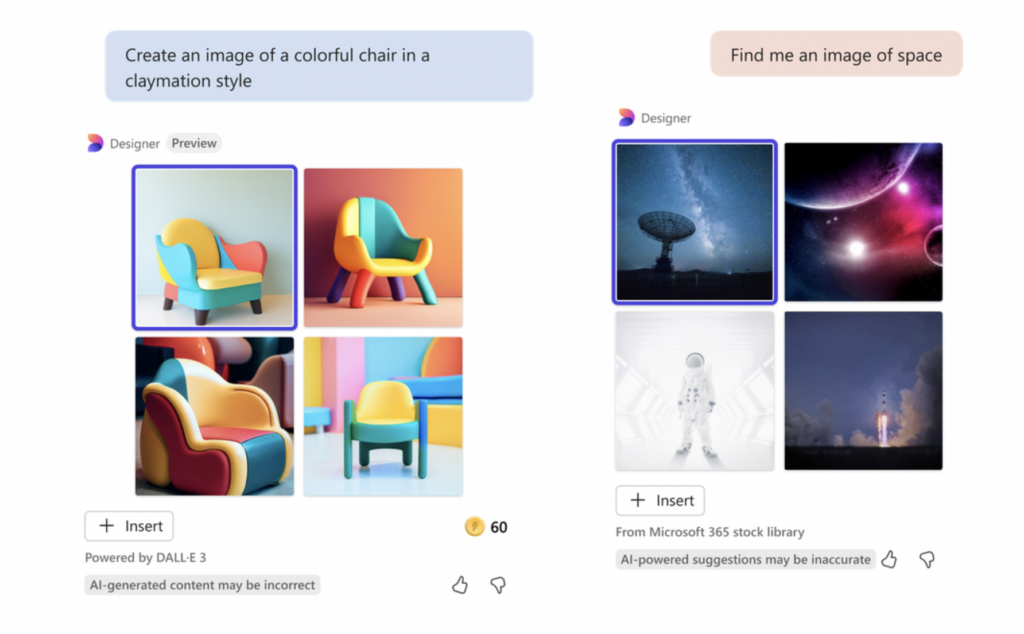Click thumbs down under DALL-E chair images
The image size is (1024, 634).
498,585
